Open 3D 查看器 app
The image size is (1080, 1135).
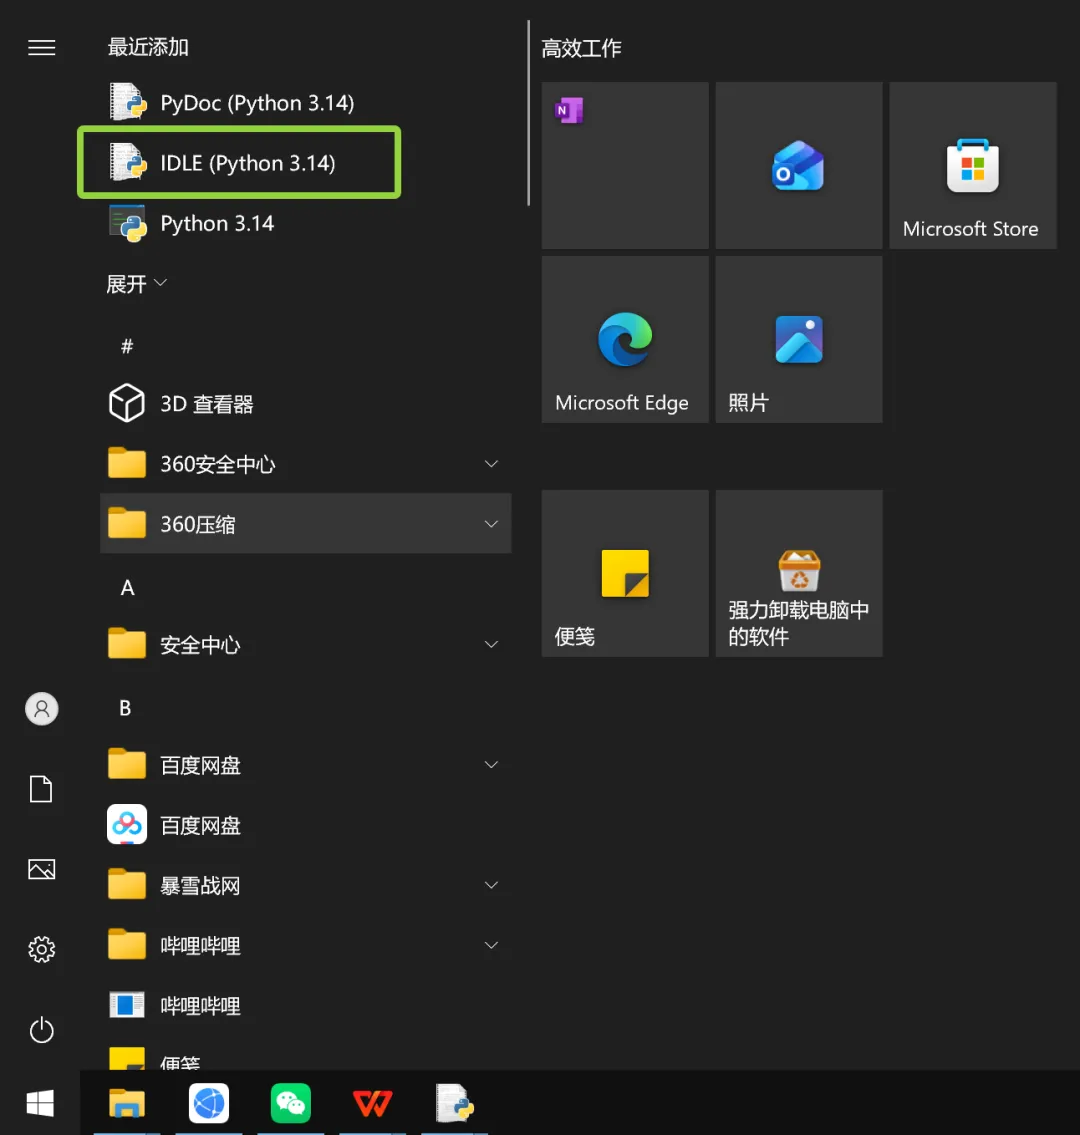pyautogui.click(x=305, y=404)
